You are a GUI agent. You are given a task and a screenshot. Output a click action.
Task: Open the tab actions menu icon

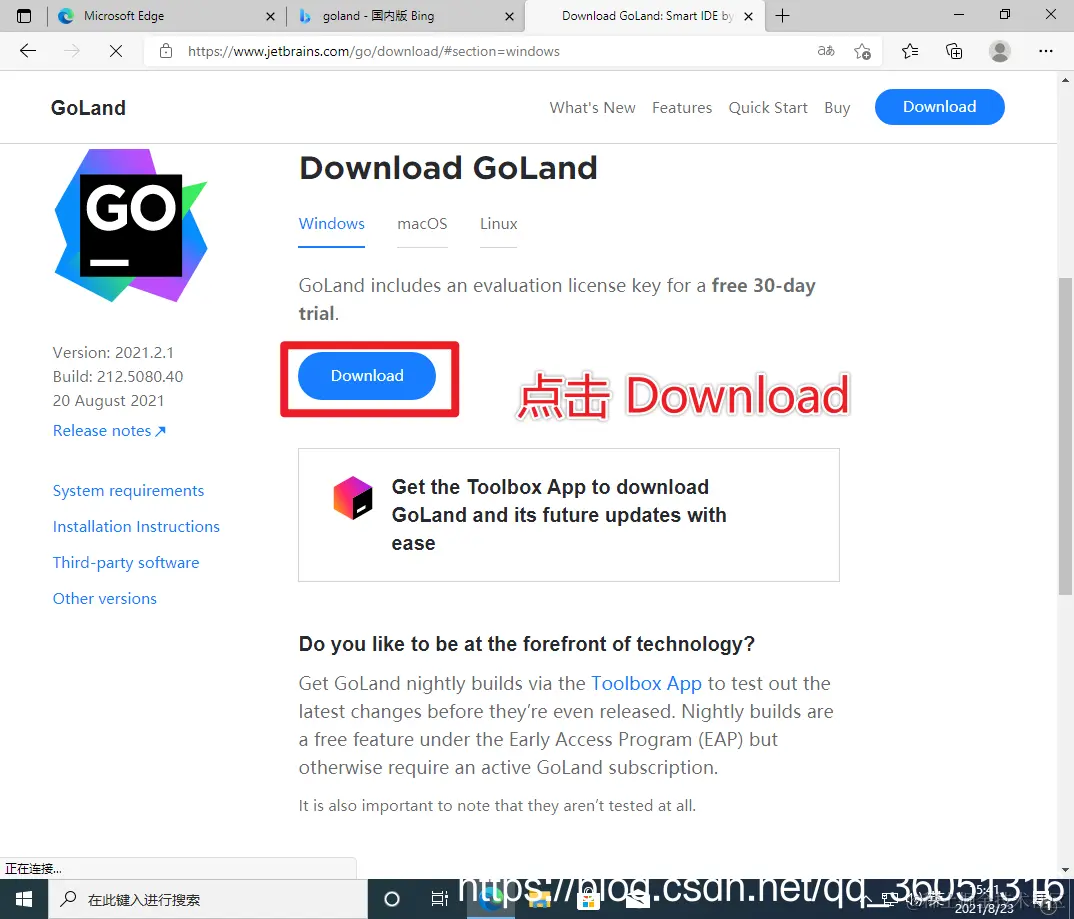(24, 16)
